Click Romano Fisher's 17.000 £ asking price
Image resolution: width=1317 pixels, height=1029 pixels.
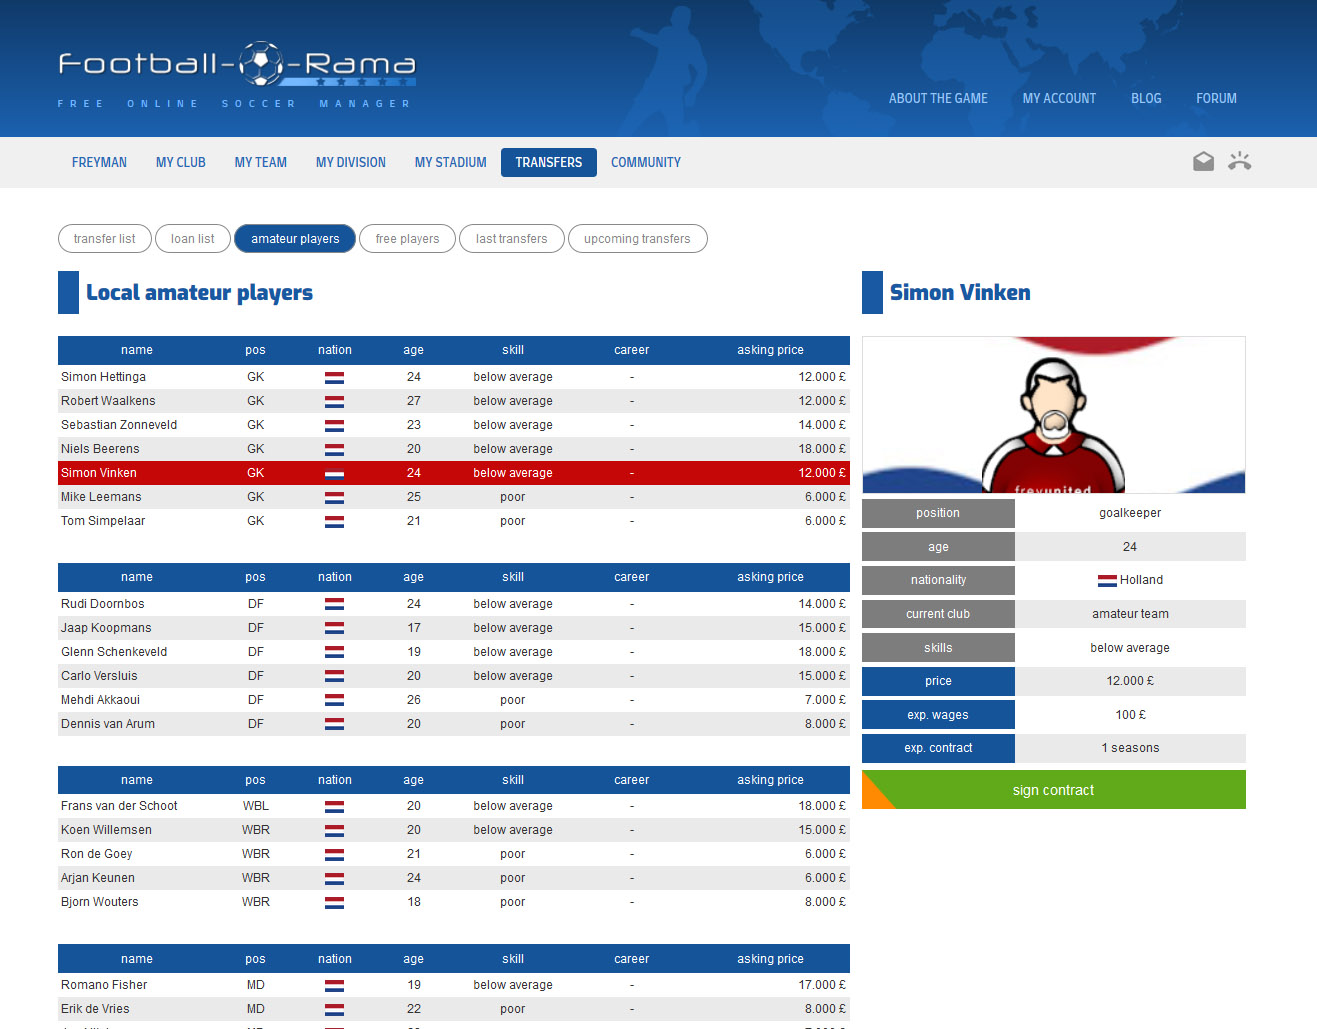coord(822,985)
